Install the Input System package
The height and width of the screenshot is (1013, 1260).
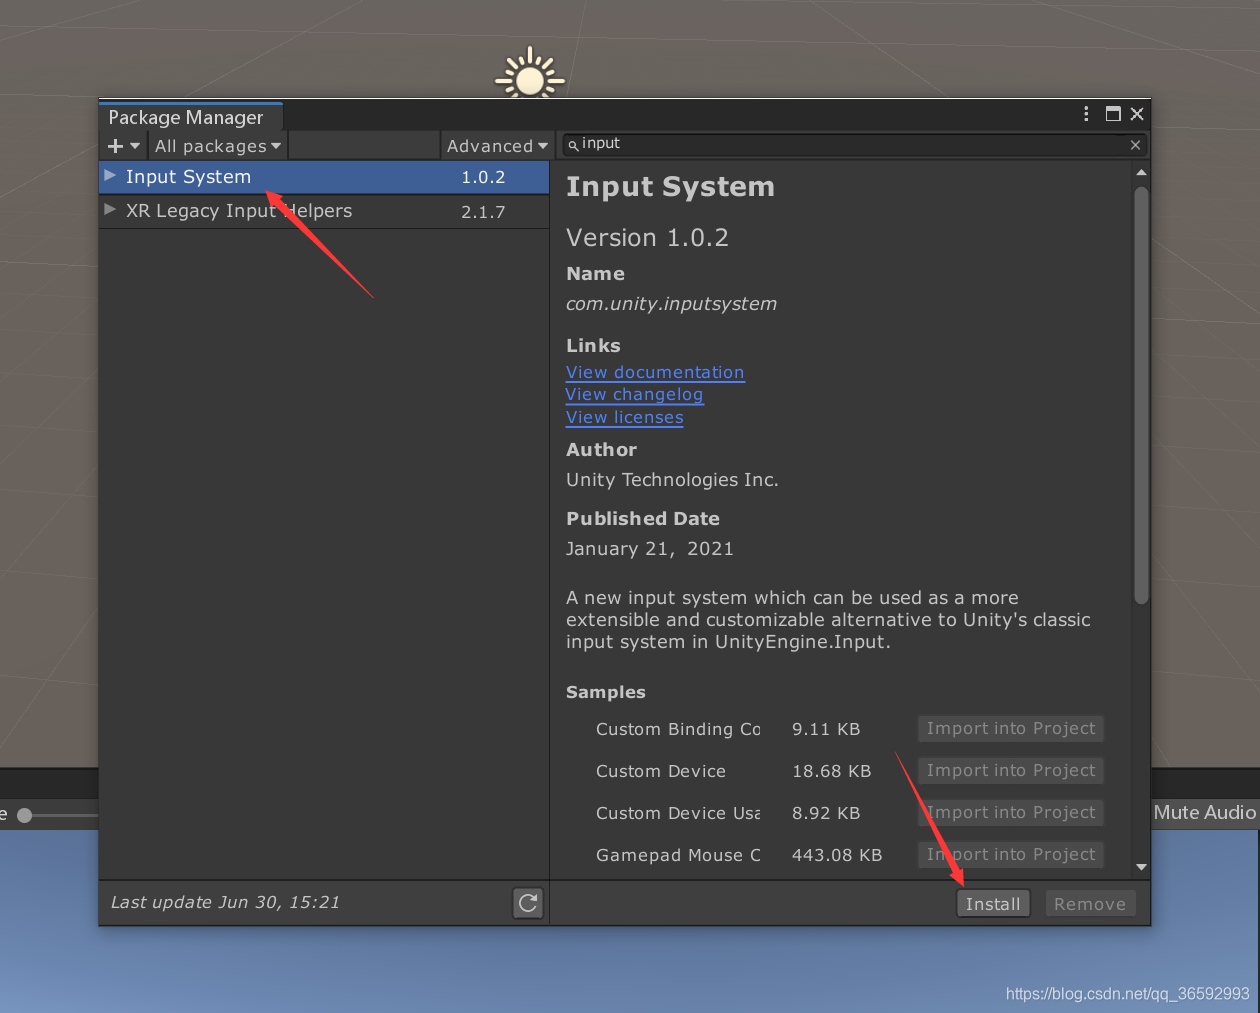click(993, 904)
